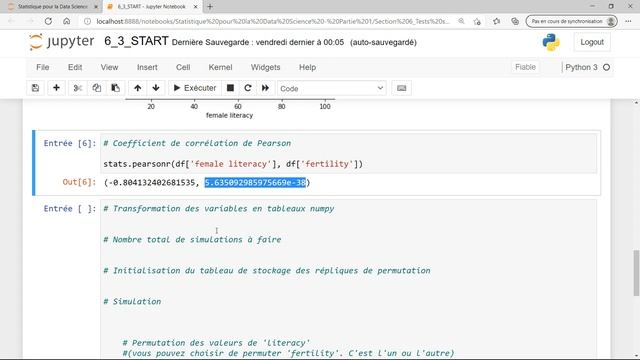
Task: Cut selected cells with scissors icon
Action: coord(78,88)
